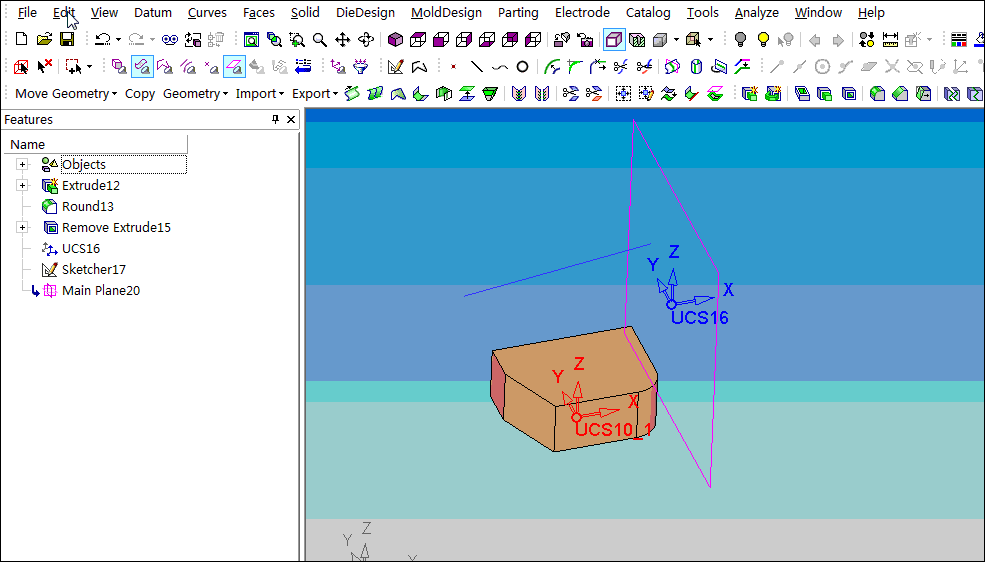Click the Copy toolbar button
This screenshot has width=985, height=562.
(140, 93)
